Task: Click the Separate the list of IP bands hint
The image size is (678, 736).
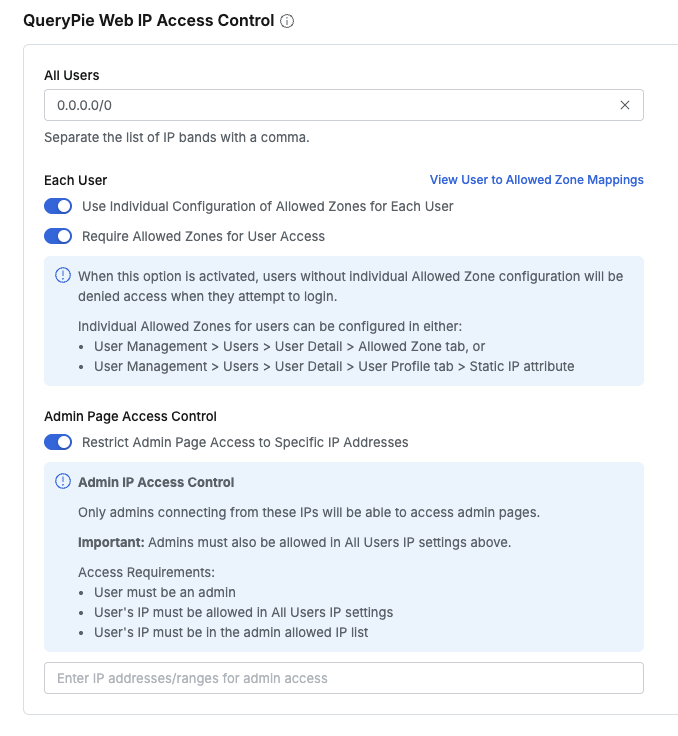Action: (176, 137)
